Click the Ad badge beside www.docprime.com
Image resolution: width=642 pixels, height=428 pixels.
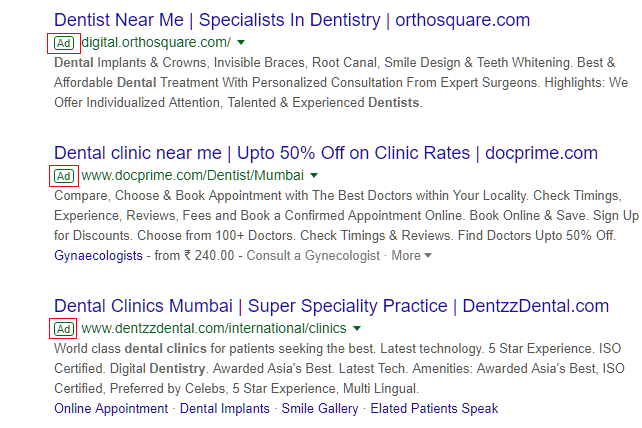tap(64, 176)
